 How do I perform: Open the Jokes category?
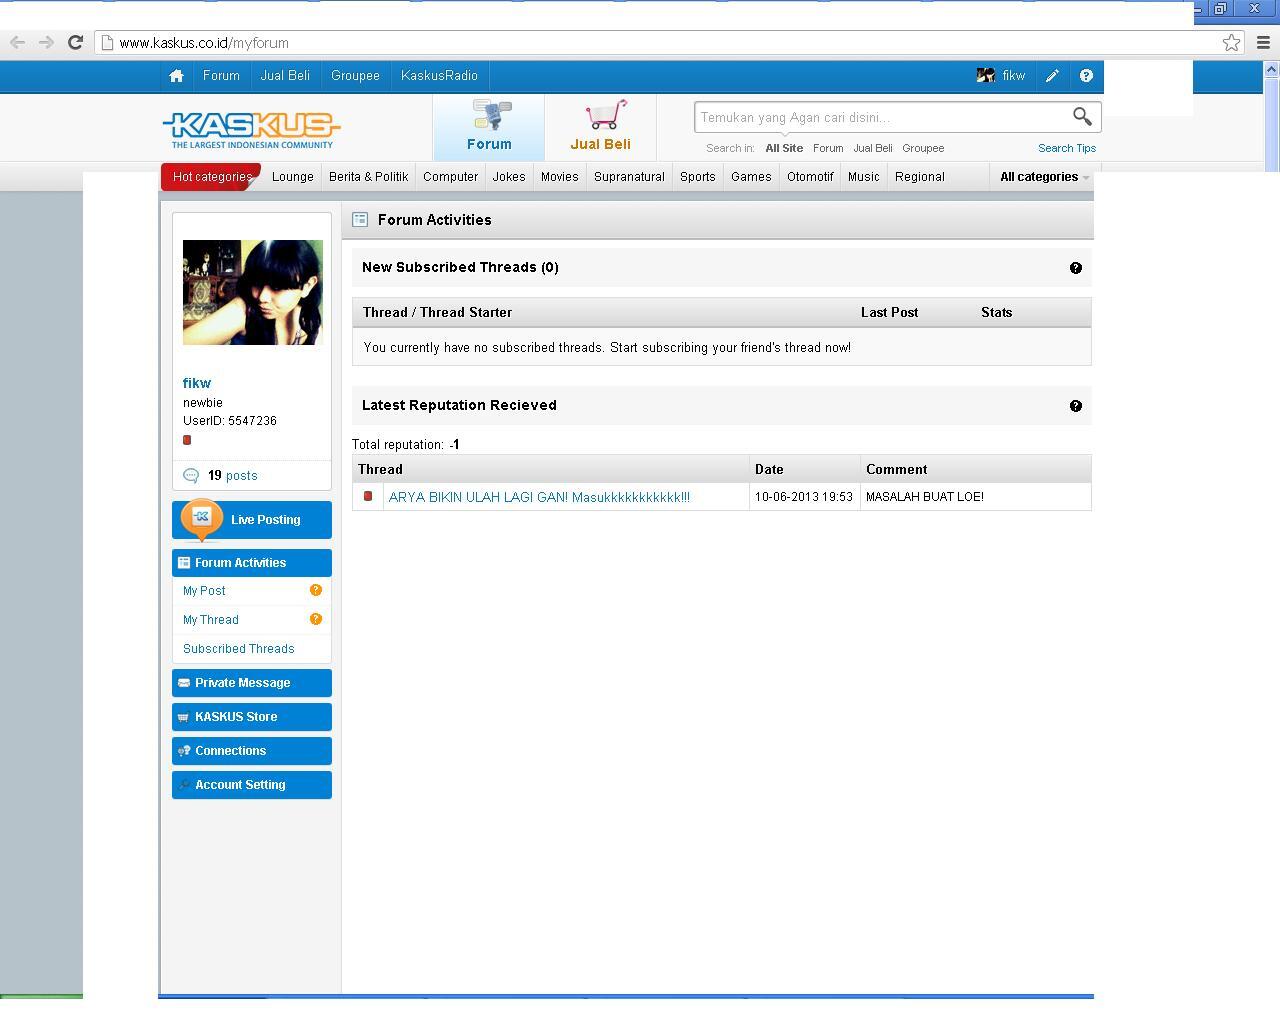click(509, 177)
